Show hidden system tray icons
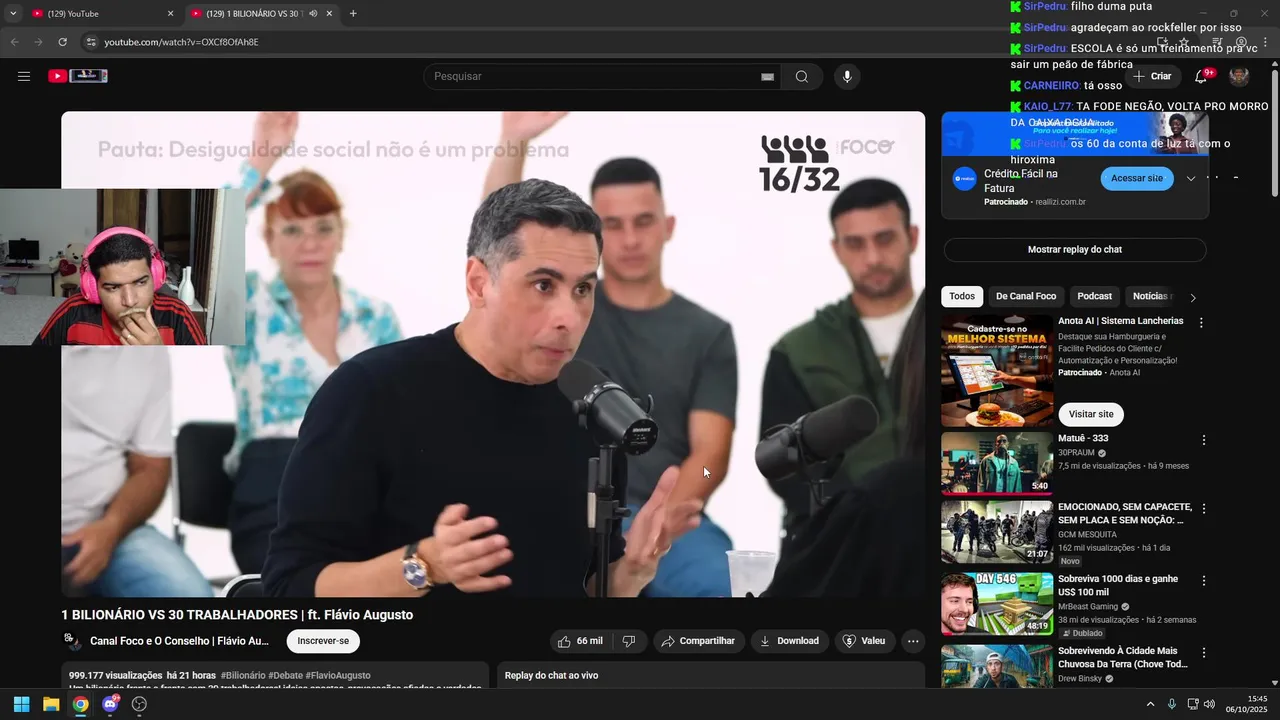 click(1150, 704)
